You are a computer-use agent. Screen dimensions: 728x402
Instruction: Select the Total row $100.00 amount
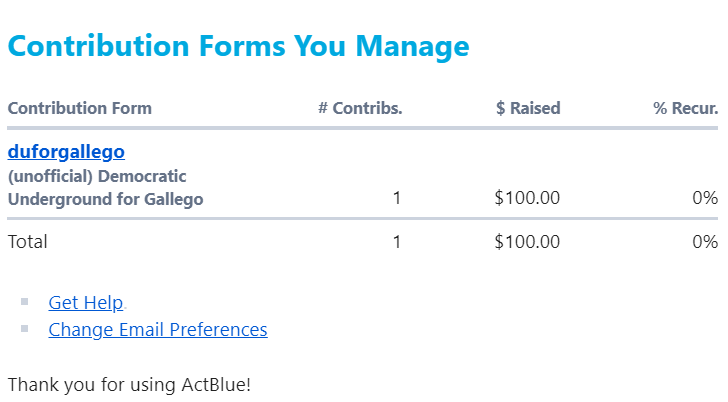(x=527, y=241)
